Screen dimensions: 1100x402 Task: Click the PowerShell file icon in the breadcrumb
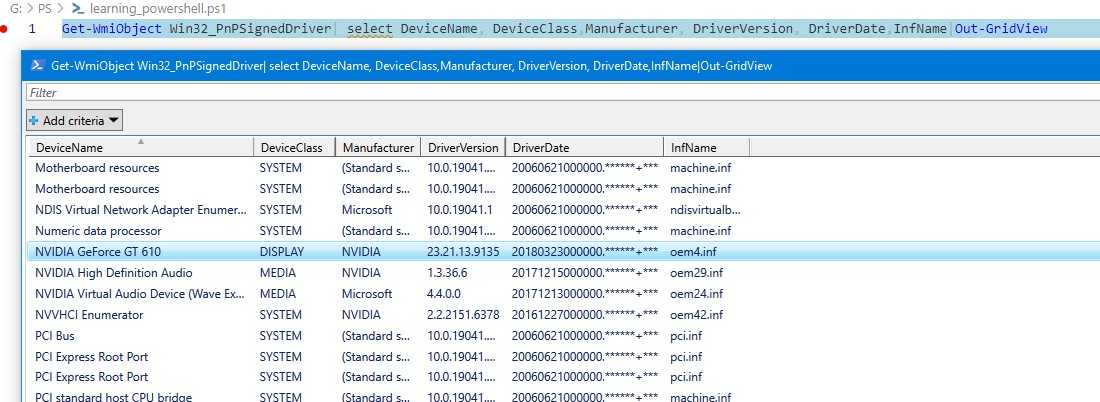(77, 8)
